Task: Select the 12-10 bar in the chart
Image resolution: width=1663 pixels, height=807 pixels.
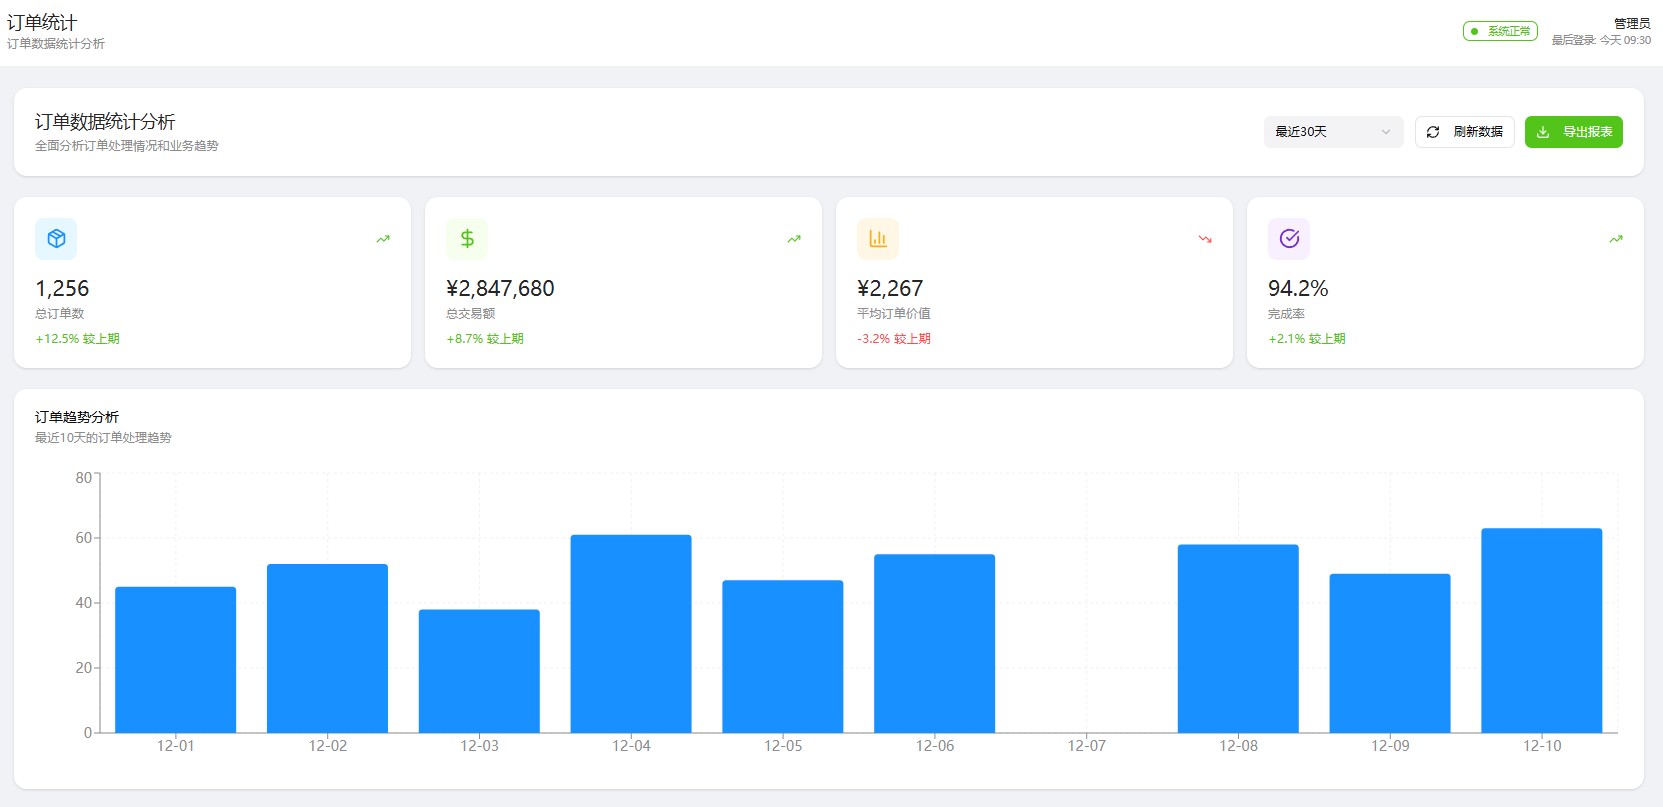Action: point(1541,630)
